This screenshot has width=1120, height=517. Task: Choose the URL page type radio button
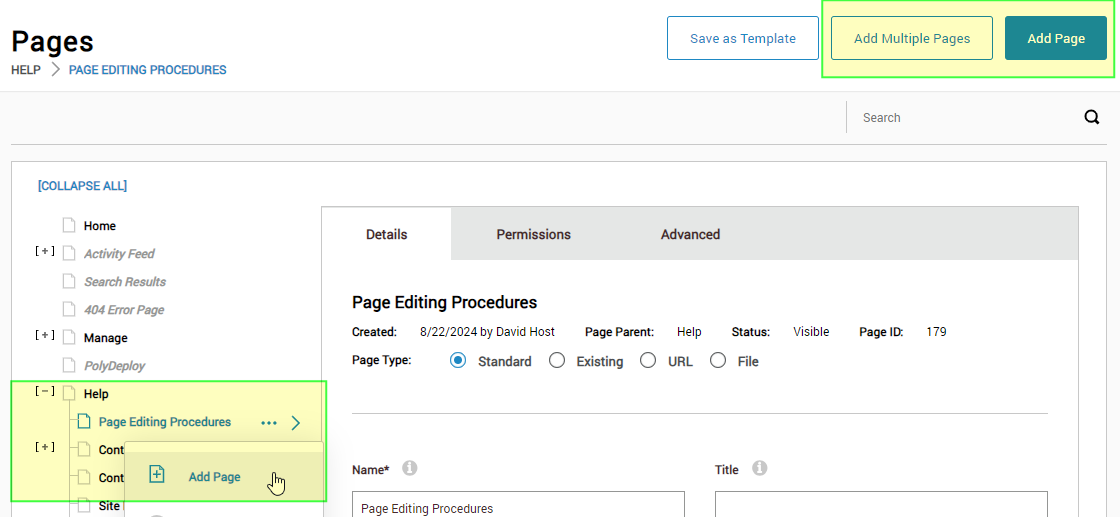(x=648, y=361)
